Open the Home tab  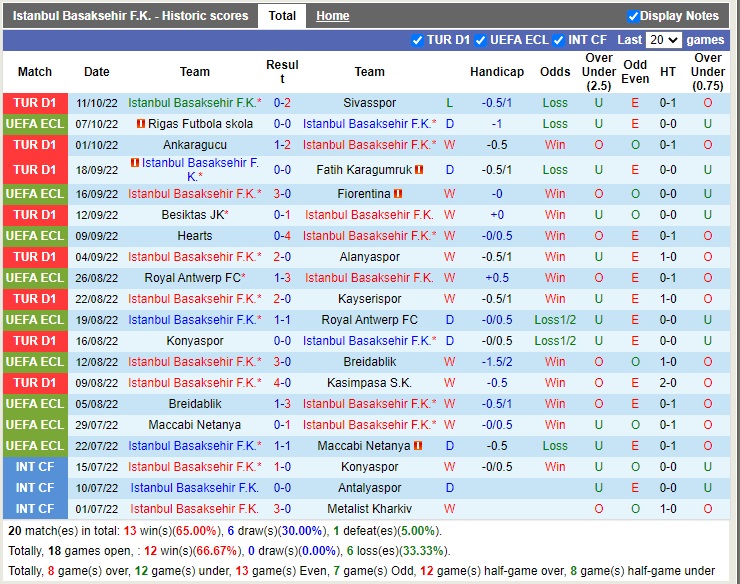333,16
